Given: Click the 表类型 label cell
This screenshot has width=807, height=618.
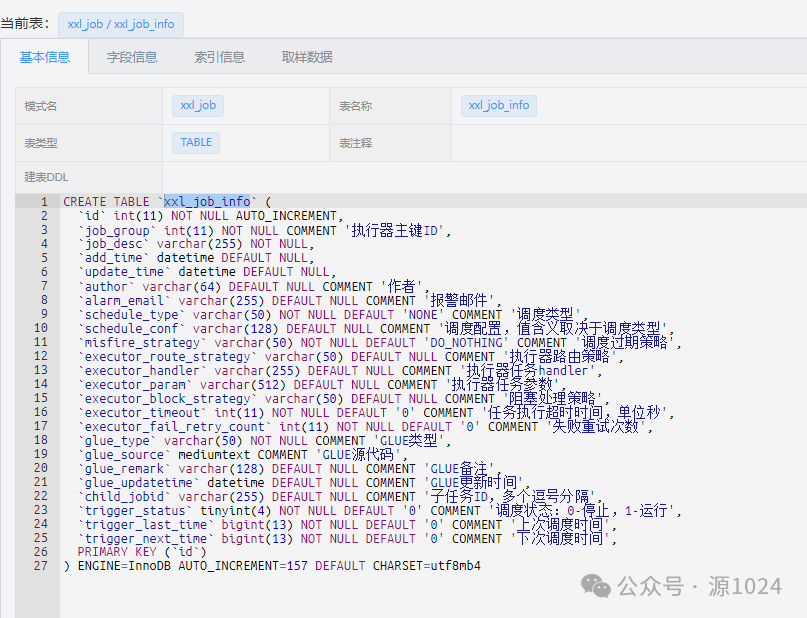Looking at the screenshot, I should tap(89, 143).
